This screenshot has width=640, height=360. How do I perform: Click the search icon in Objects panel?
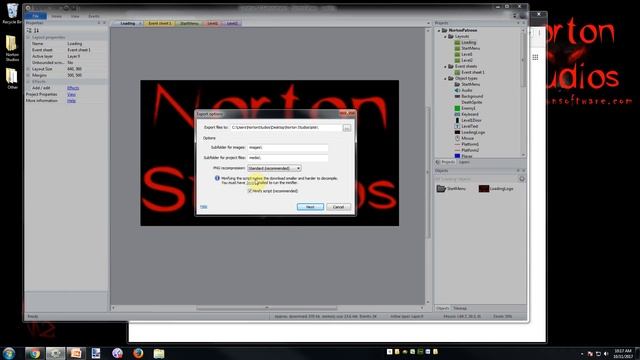point(522,179)
